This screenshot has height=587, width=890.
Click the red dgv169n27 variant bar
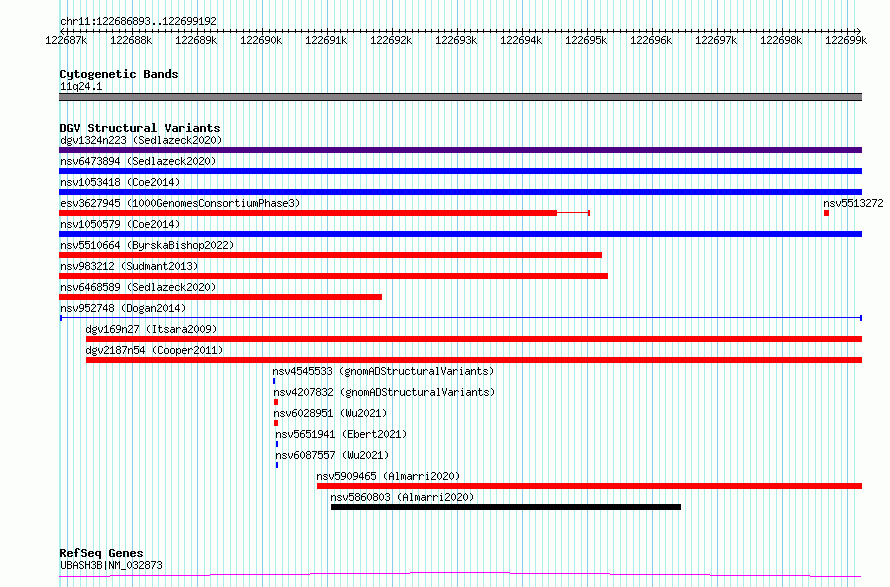pos(474,339)
